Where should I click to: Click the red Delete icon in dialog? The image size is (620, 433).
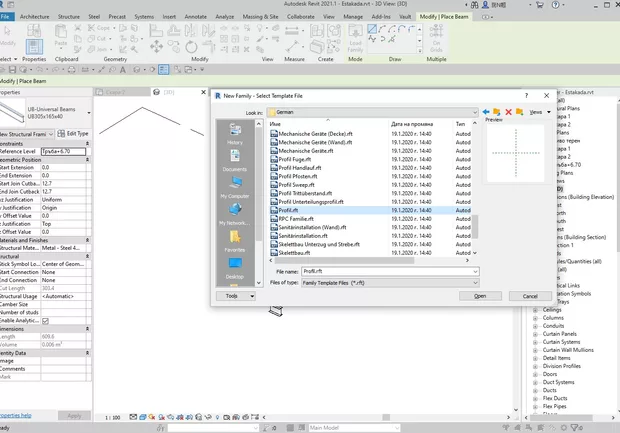point(508,112)
